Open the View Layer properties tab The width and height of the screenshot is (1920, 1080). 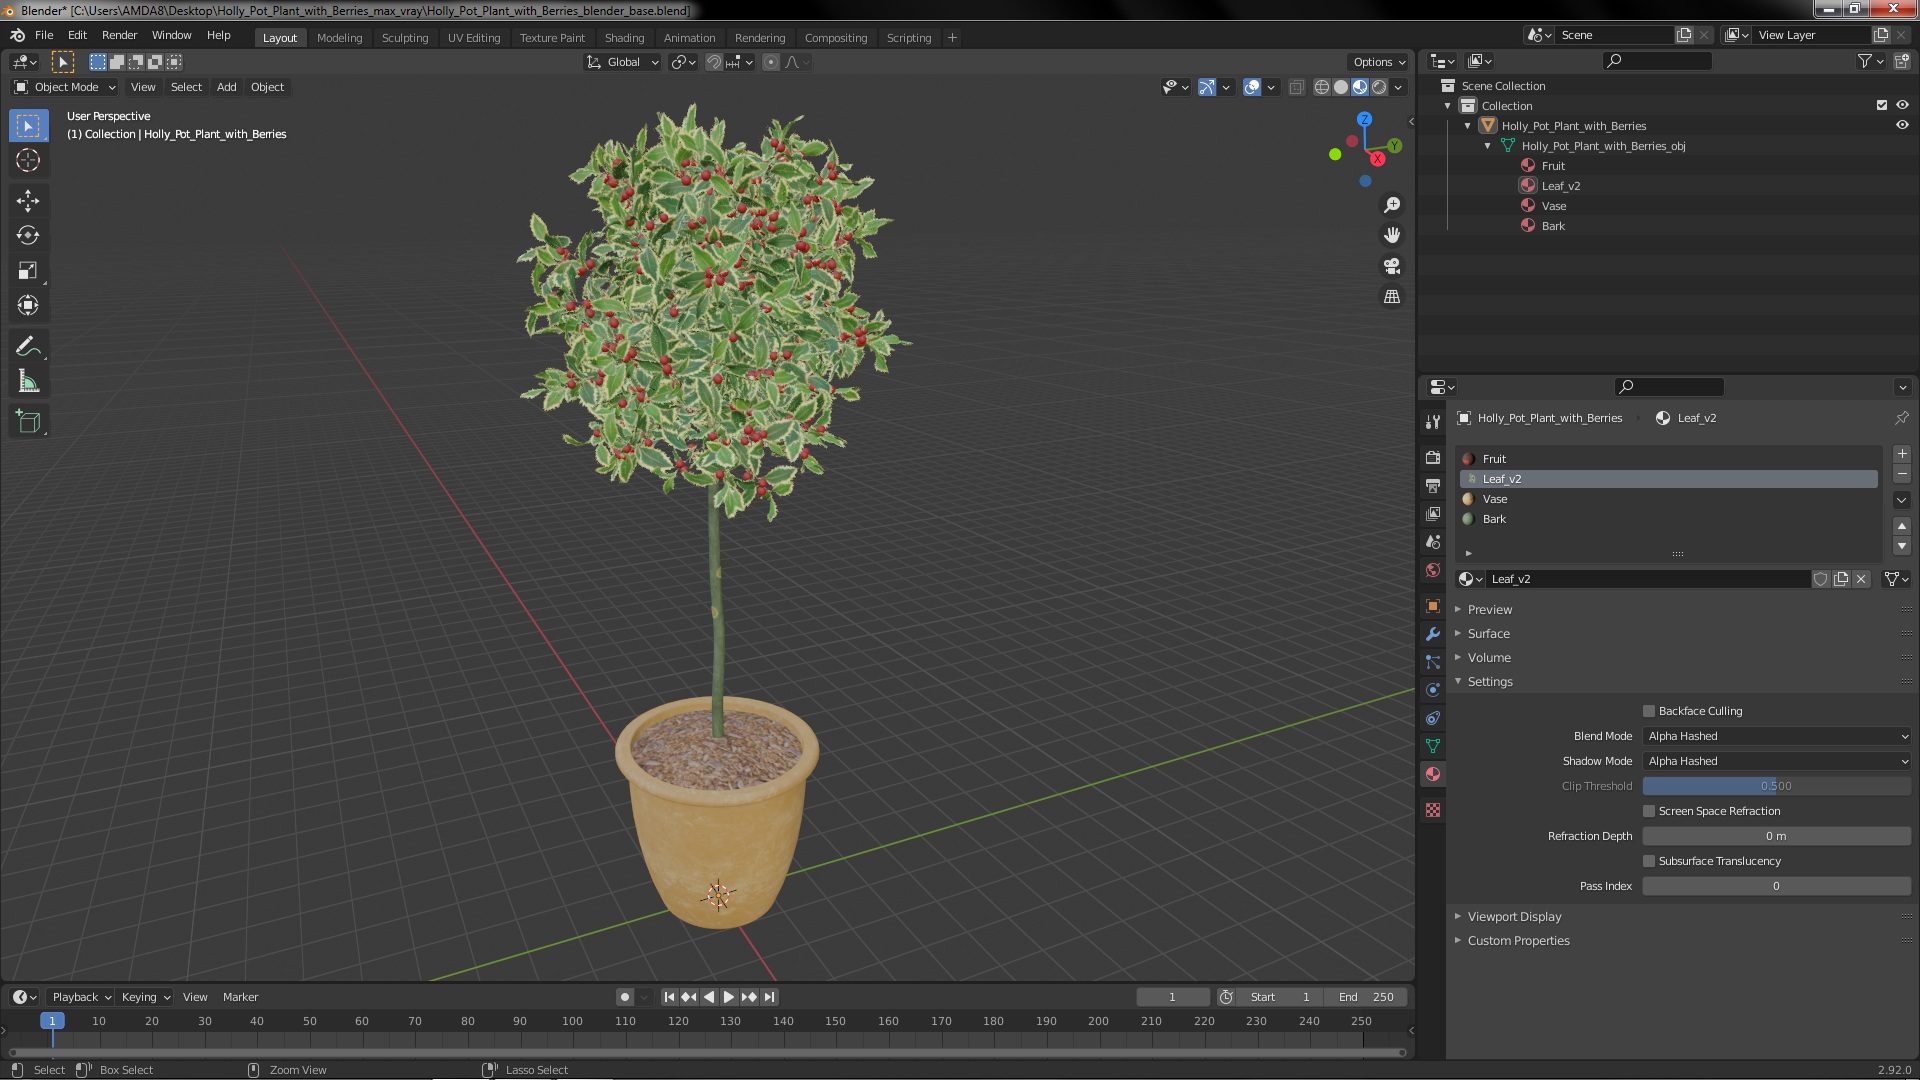(1433, 513)
